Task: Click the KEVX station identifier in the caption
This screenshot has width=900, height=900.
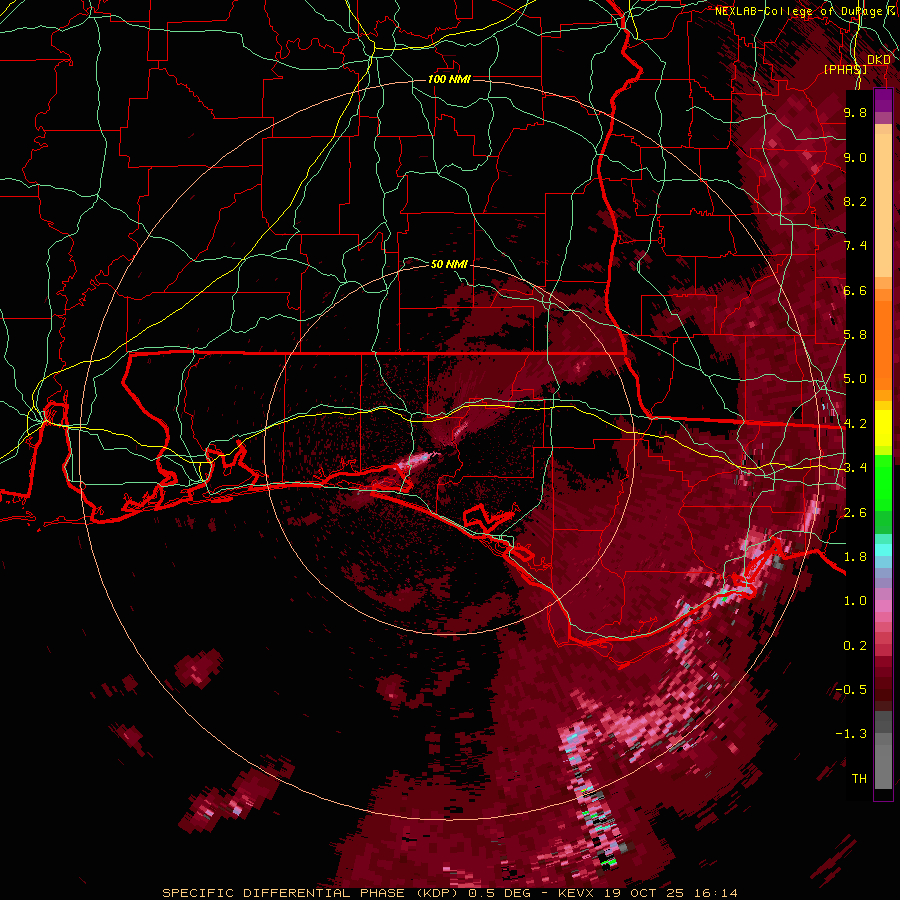Action: (576, 893)
